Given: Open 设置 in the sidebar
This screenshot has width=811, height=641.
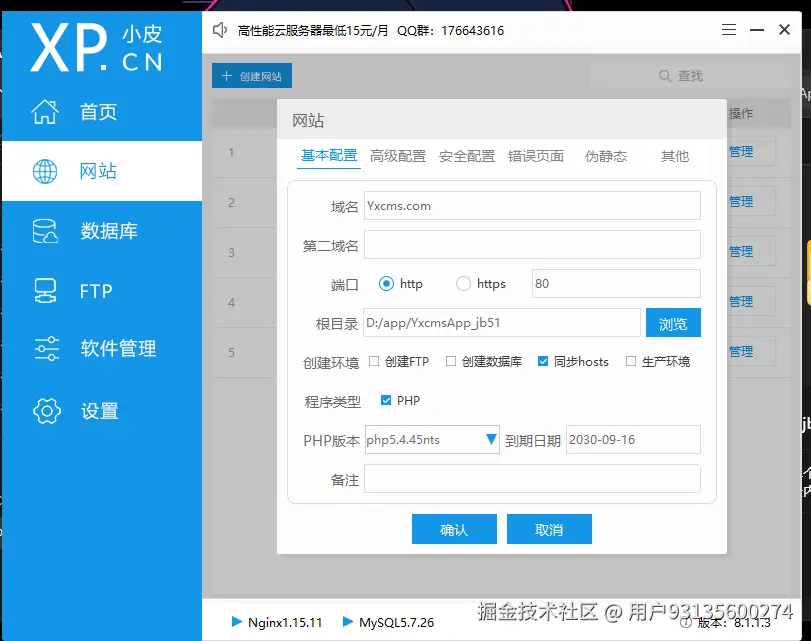Looking at the screenshot, I should (x=102, y=411).
